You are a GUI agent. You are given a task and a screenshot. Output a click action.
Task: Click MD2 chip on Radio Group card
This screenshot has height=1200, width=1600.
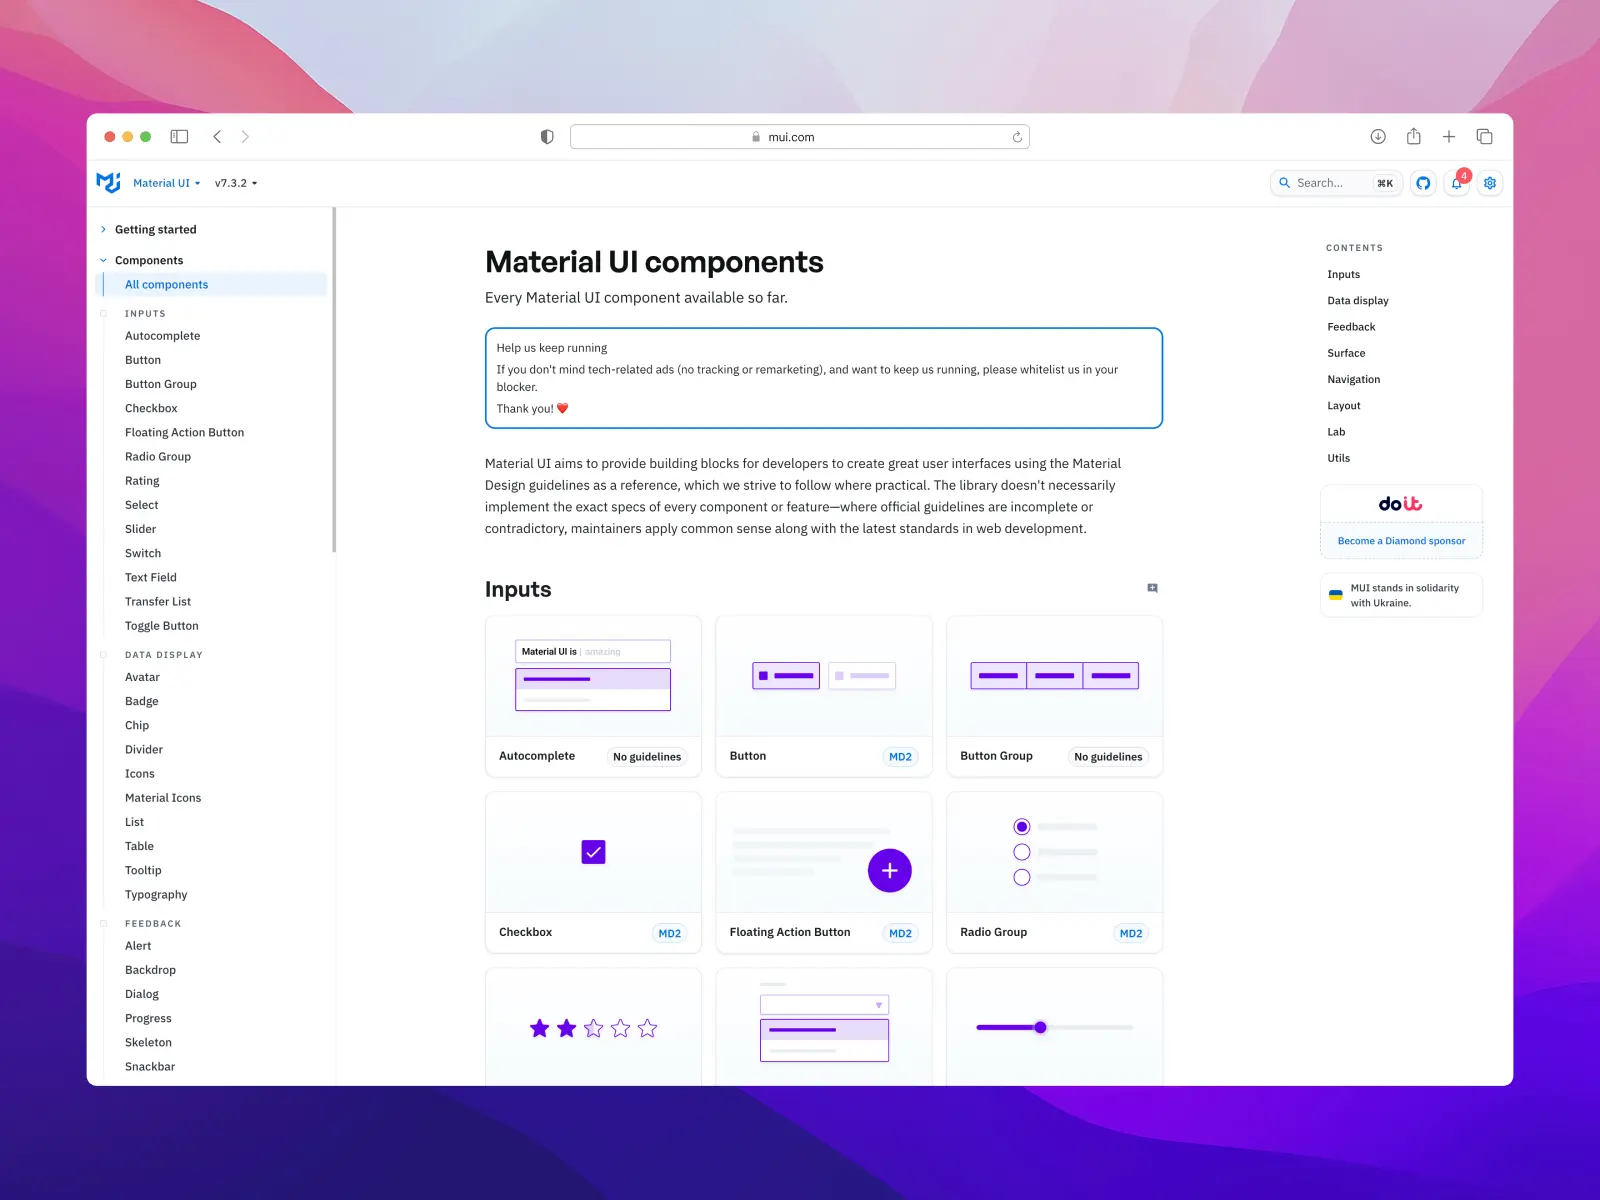pos(1131,933)
